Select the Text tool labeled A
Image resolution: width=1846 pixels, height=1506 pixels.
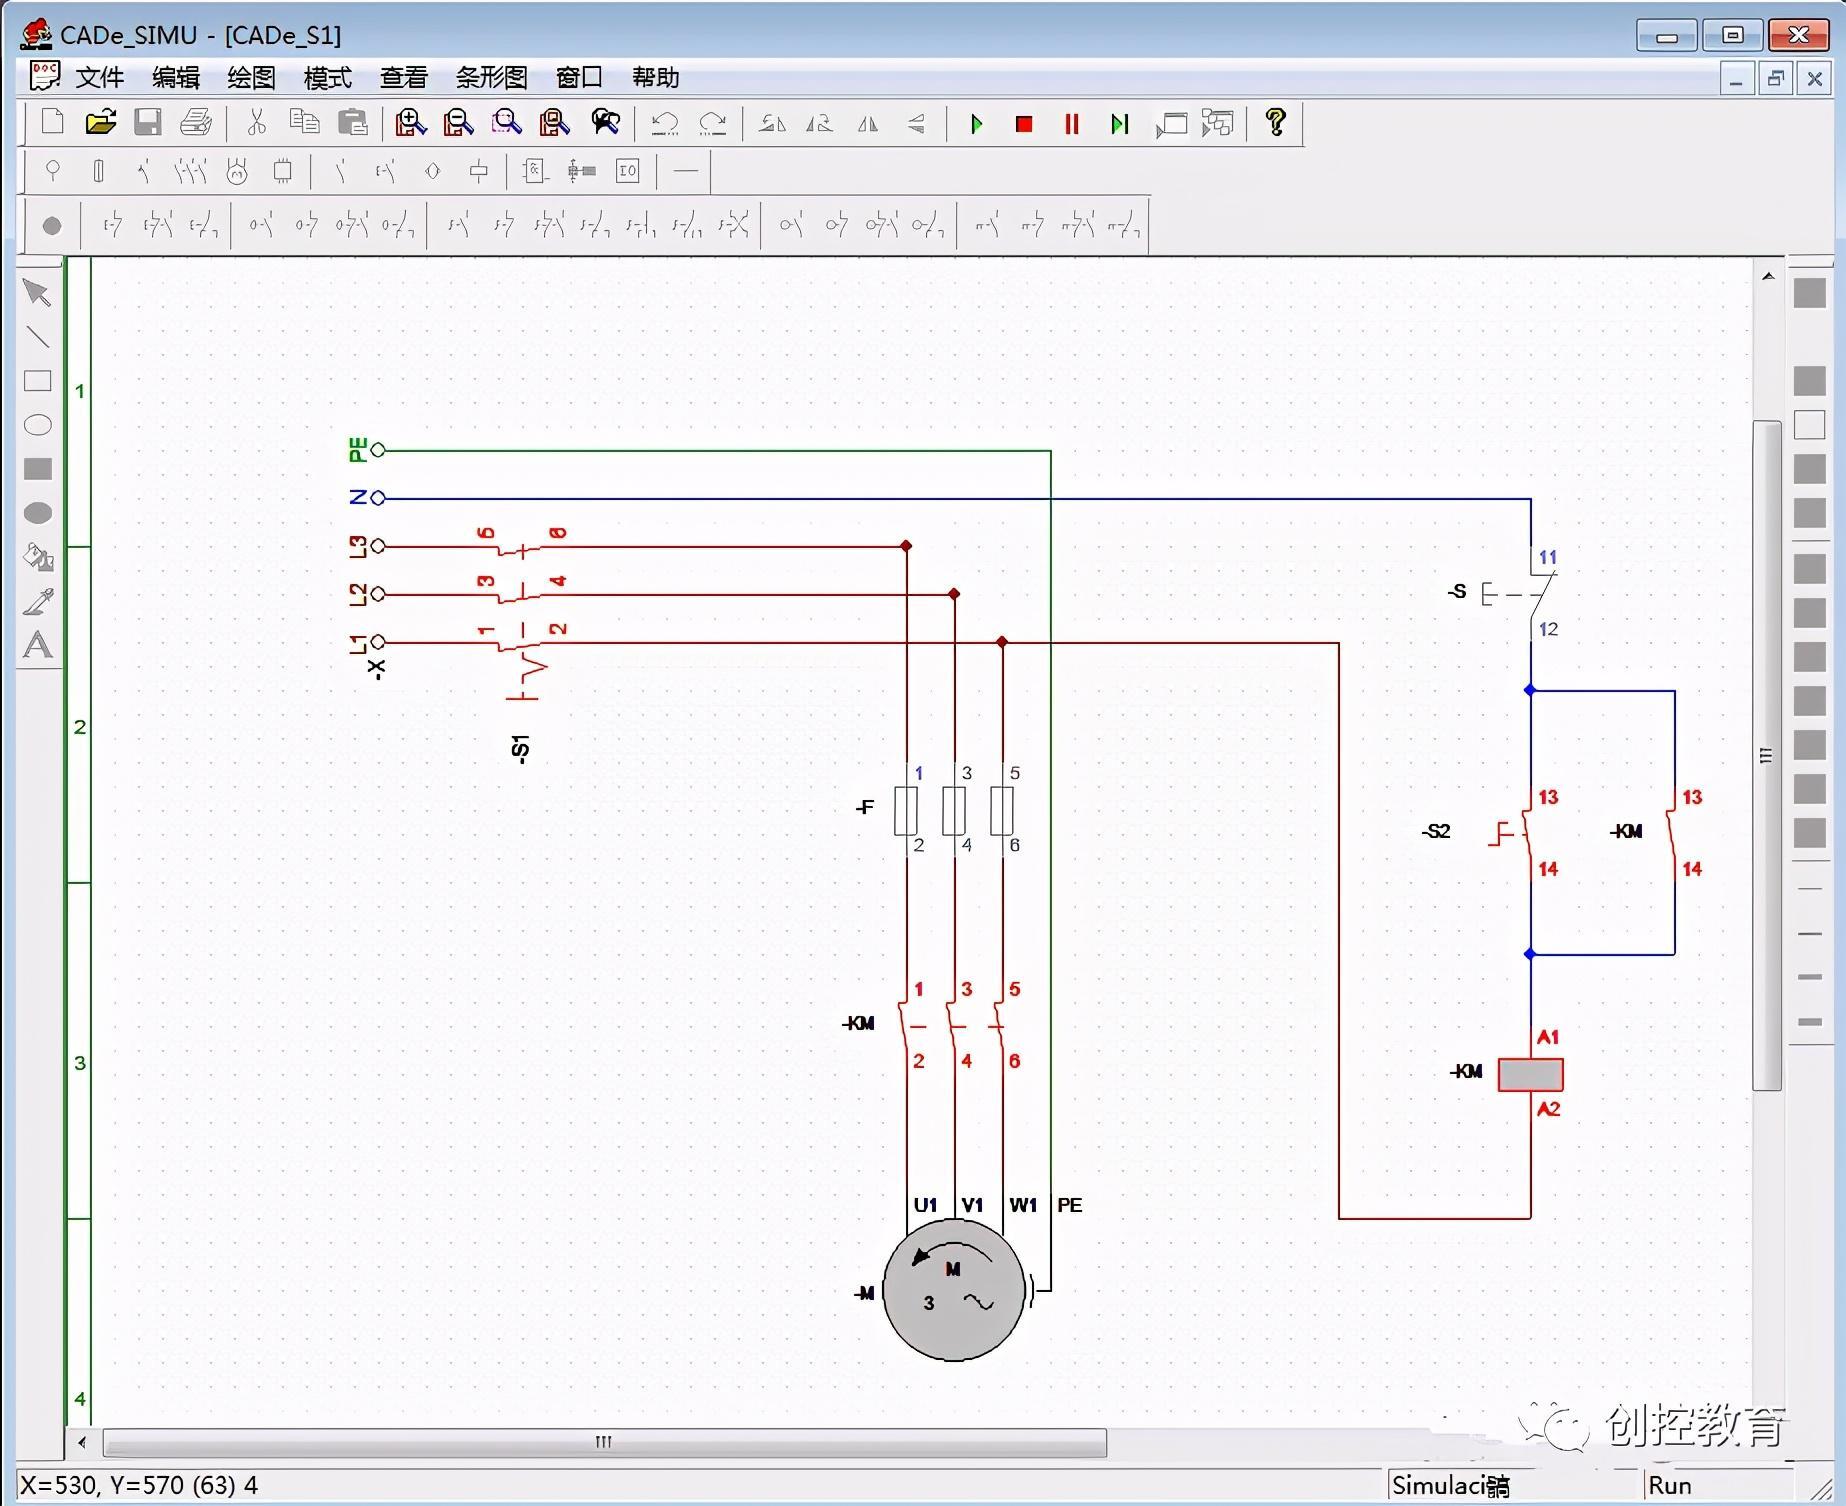38,646
